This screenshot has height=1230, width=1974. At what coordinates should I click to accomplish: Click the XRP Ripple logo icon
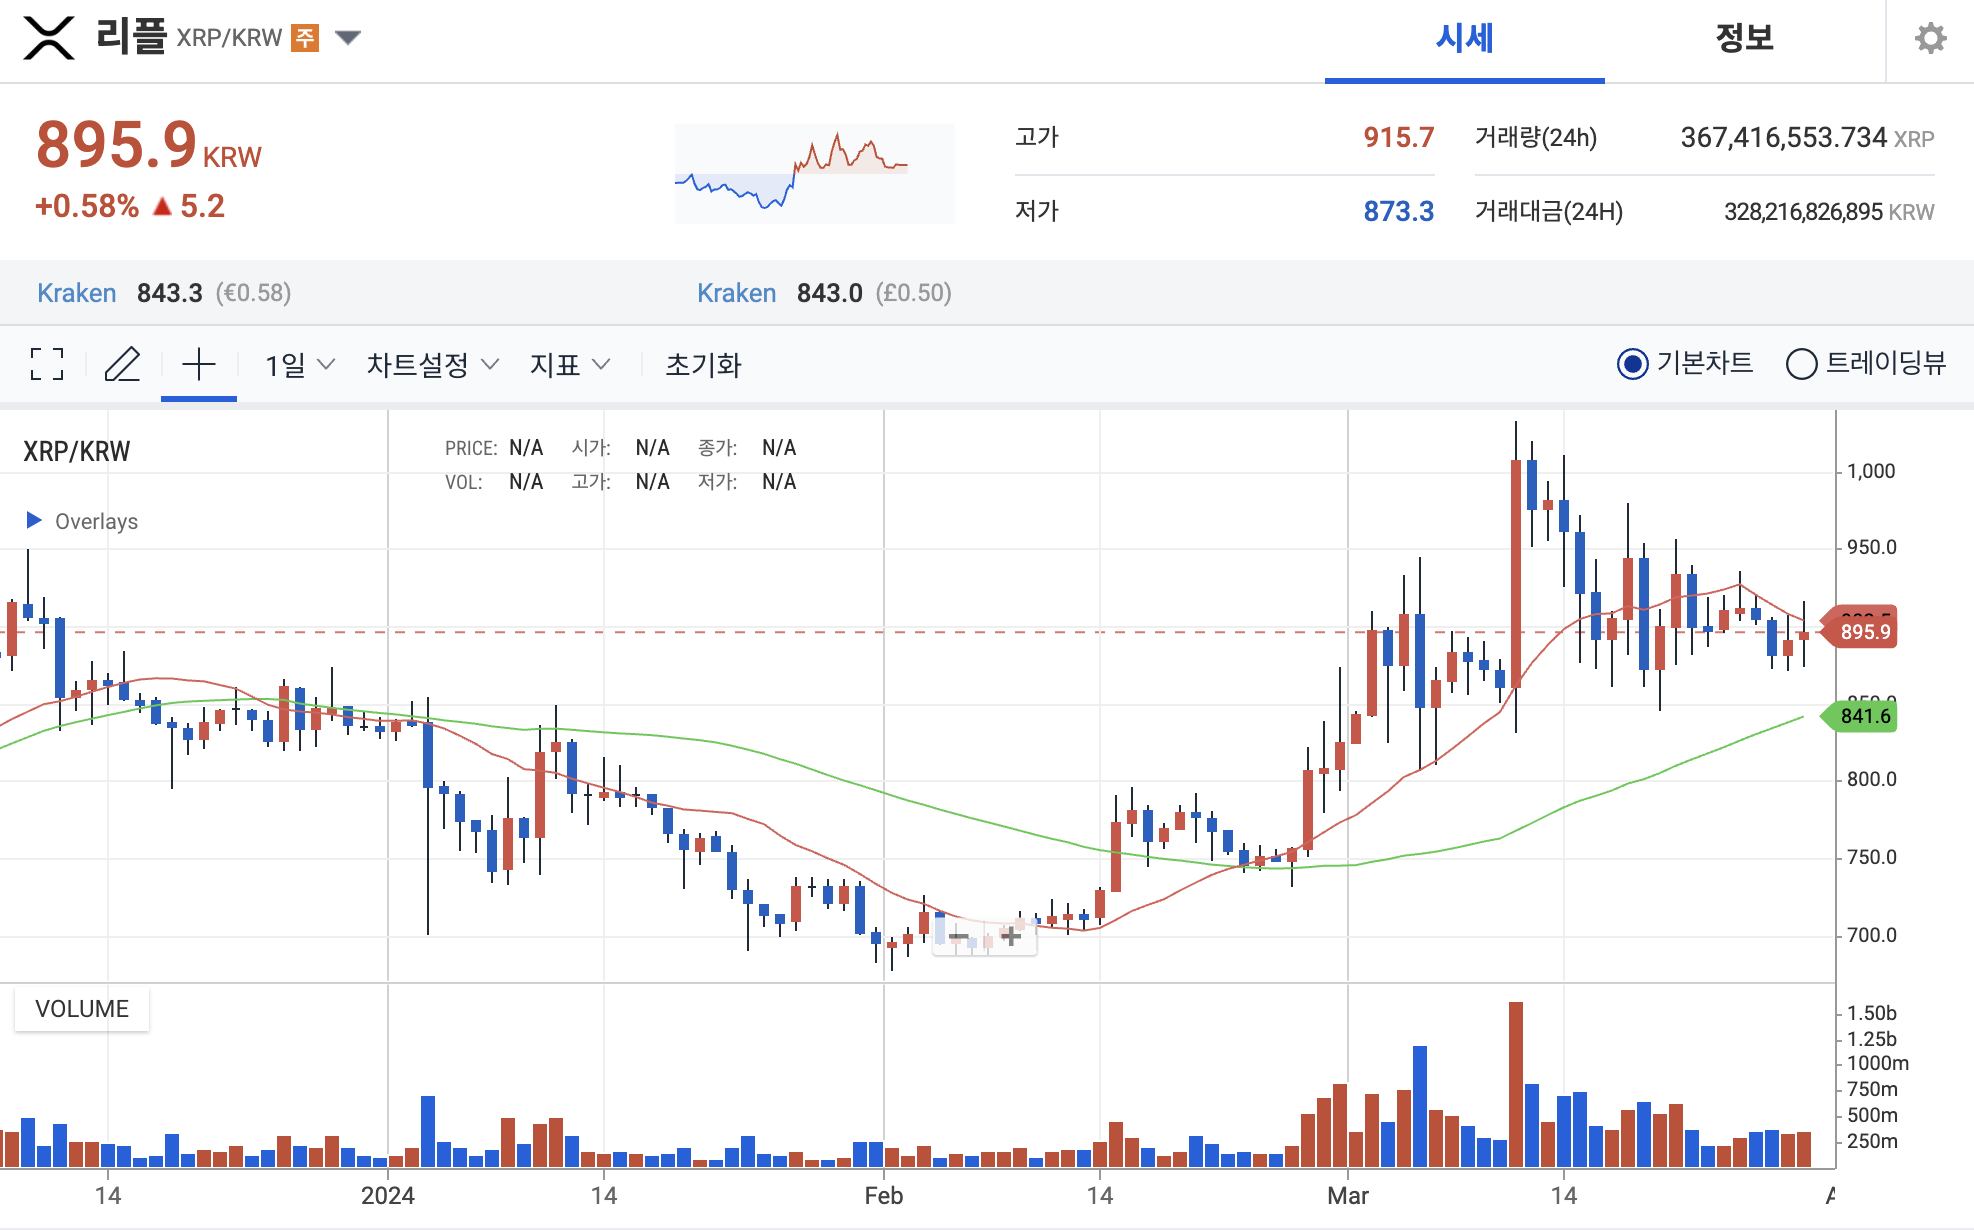(49, 38)
